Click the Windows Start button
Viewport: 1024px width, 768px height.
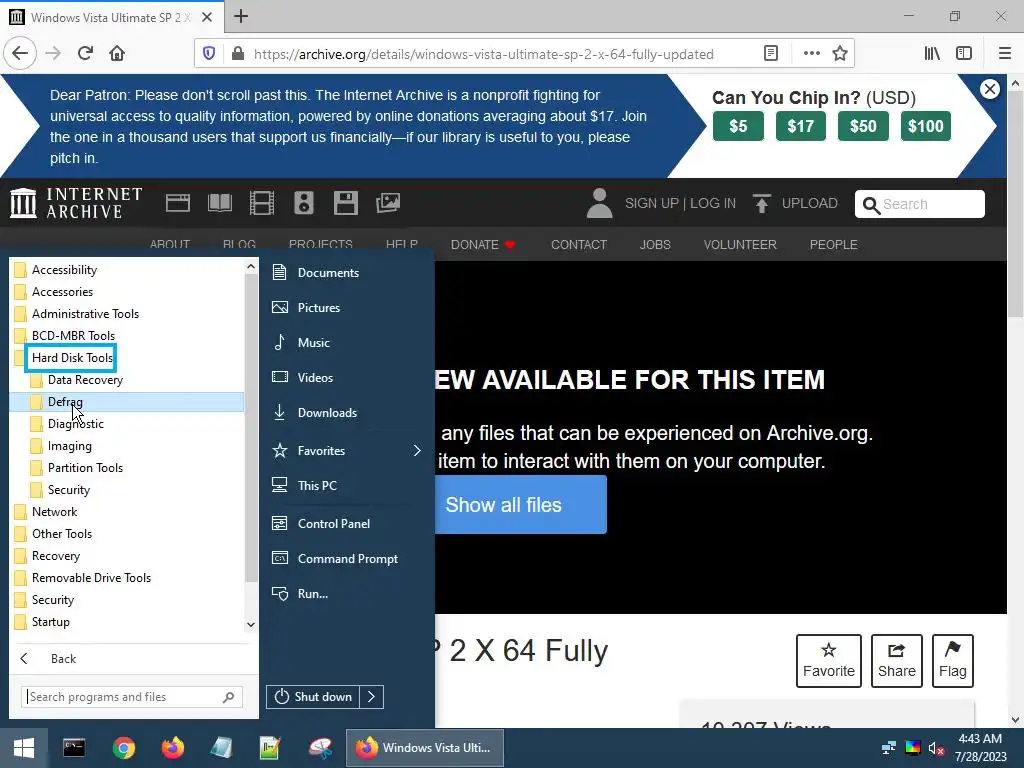coord(24,748)
